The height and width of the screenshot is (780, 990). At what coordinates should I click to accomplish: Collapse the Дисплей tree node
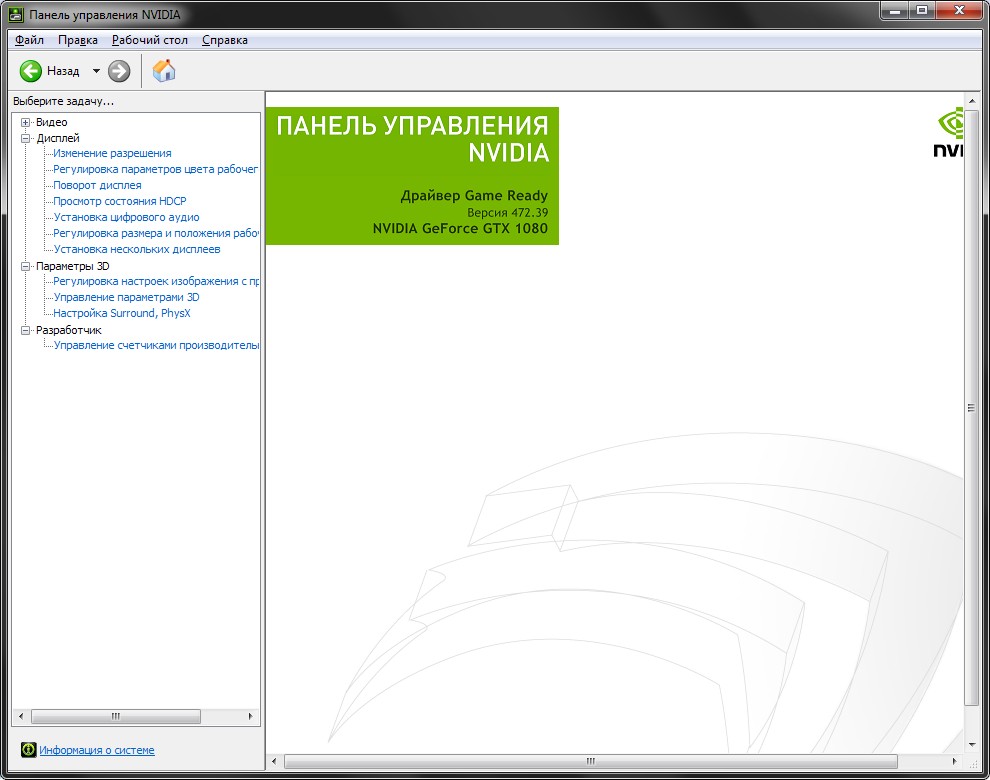click(25, 138)
